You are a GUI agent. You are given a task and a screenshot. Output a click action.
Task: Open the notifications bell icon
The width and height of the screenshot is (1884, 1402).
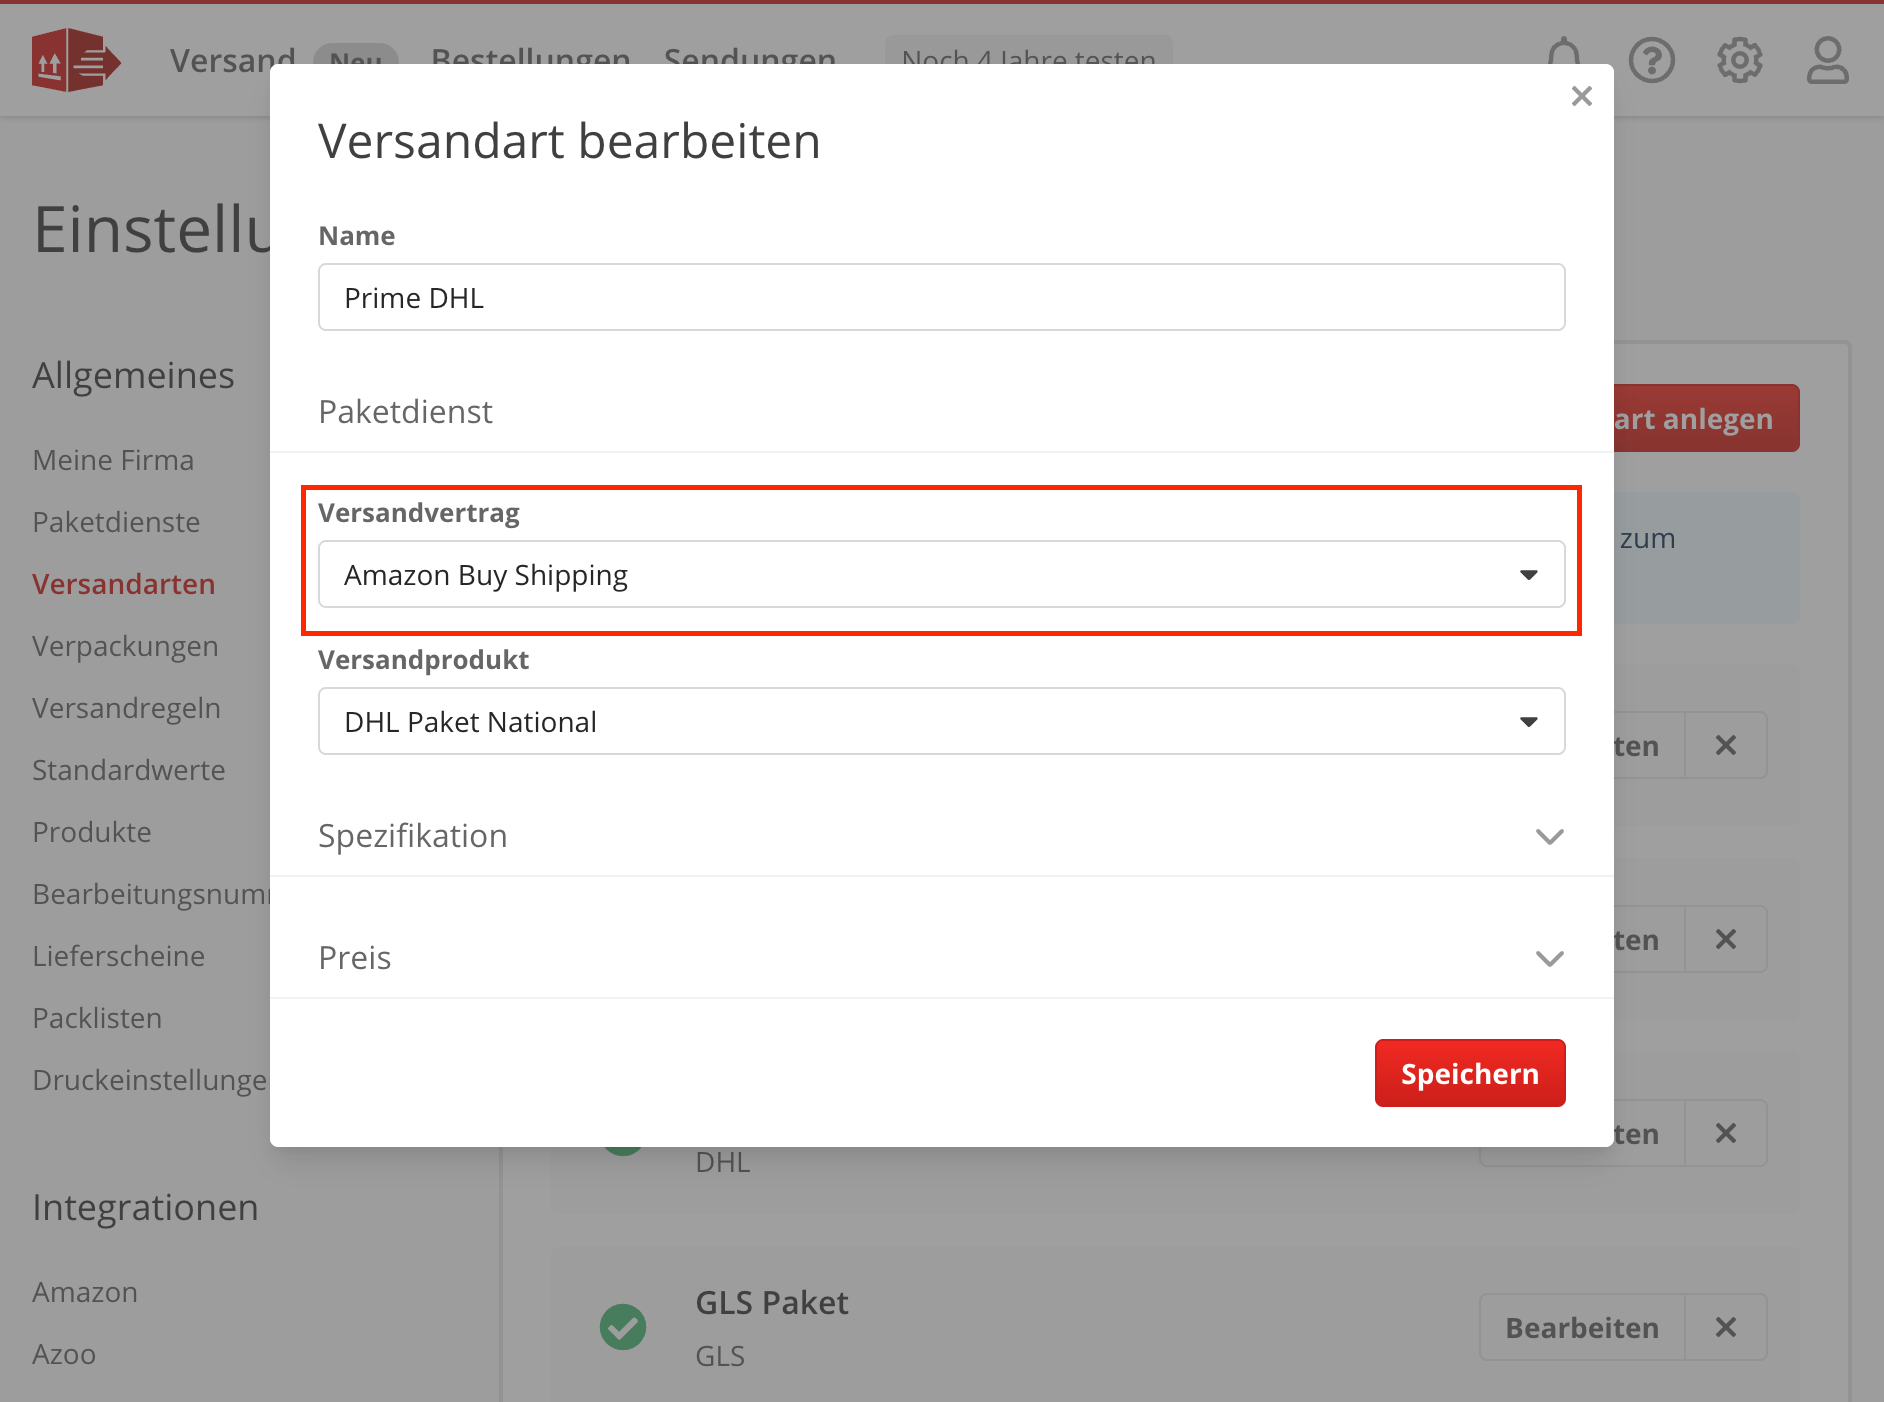(1564, 60)
